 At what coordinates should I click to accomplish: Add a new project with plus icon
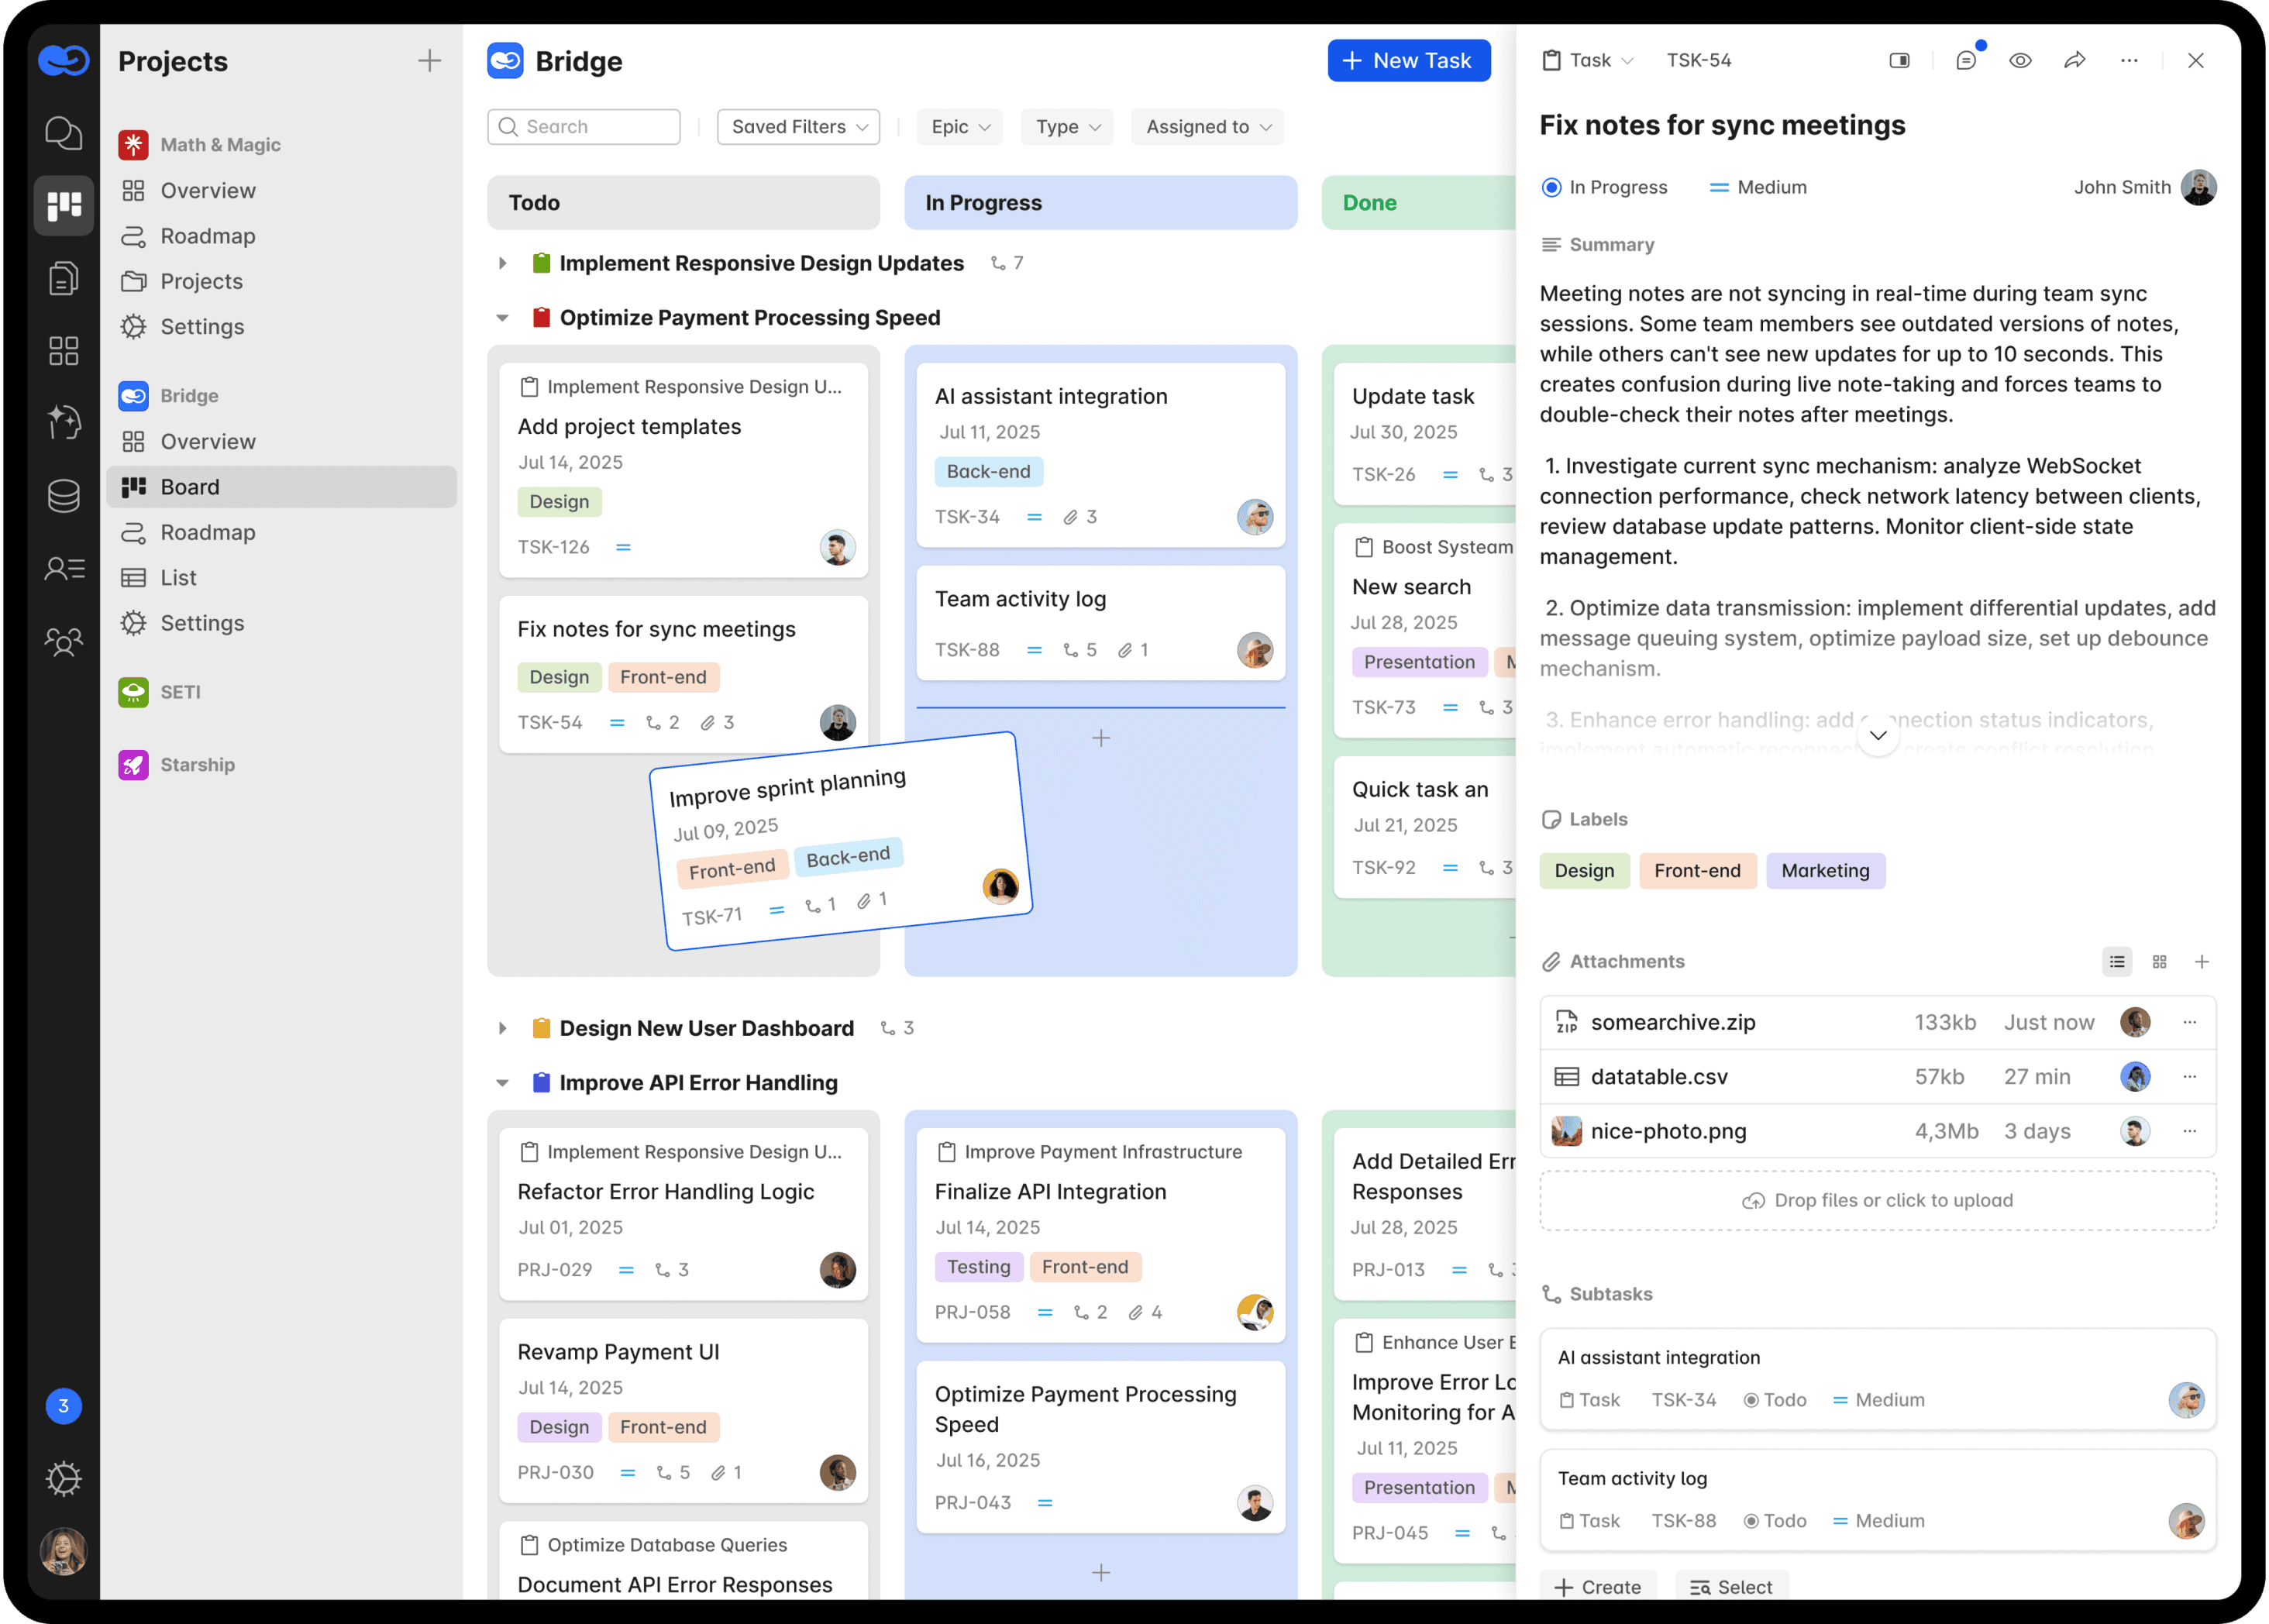click(429, 61)
